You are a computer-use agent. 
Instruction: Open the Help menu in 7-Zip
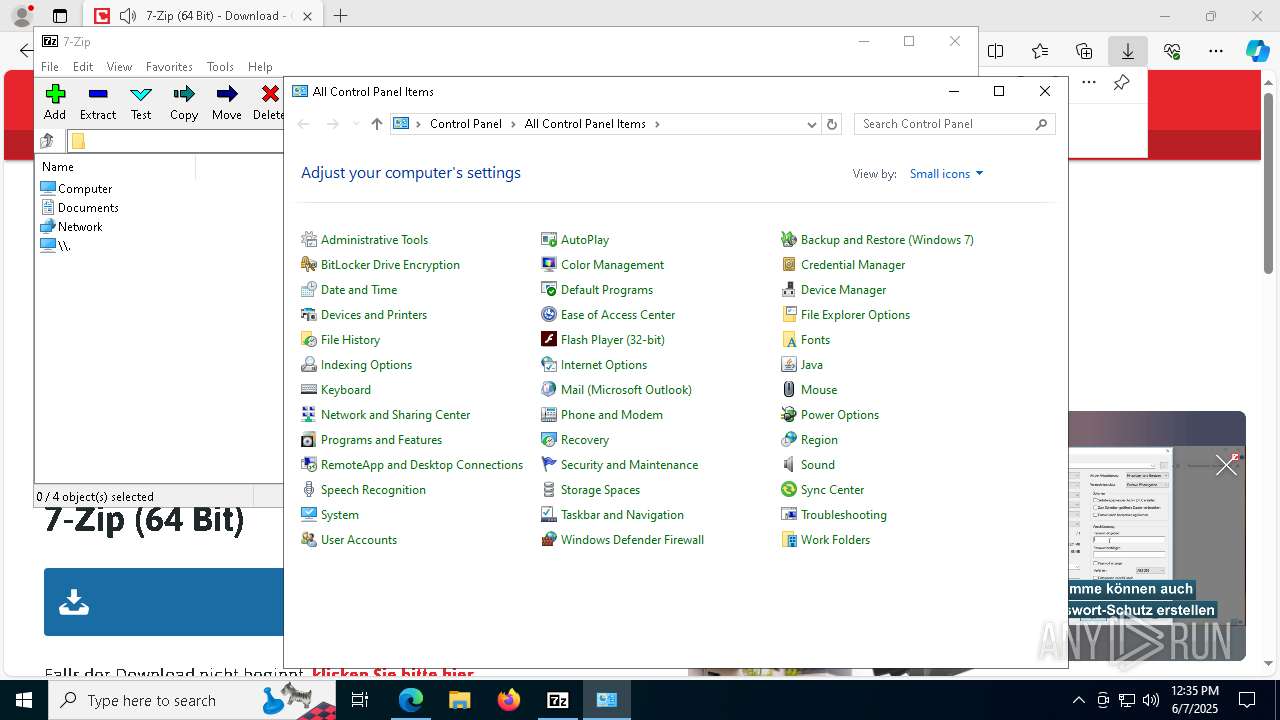260,67
